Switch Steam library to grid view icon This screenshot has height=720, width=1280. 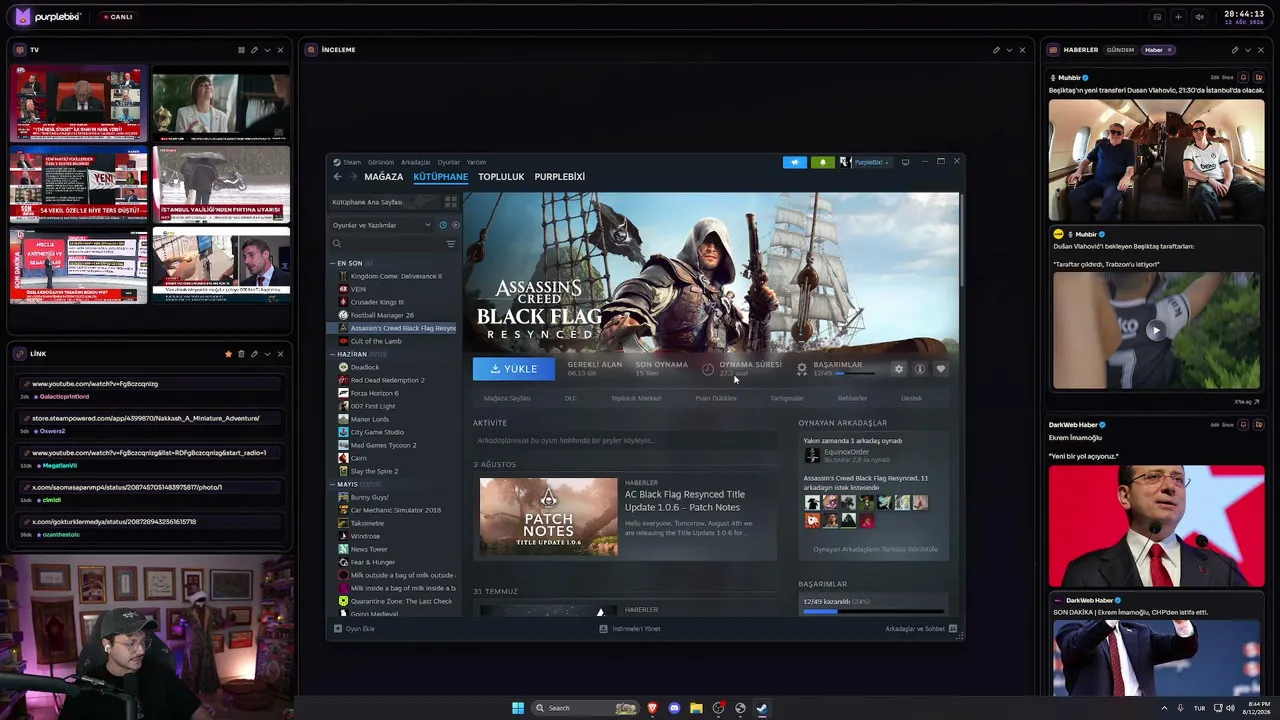(x=451, y=202)
